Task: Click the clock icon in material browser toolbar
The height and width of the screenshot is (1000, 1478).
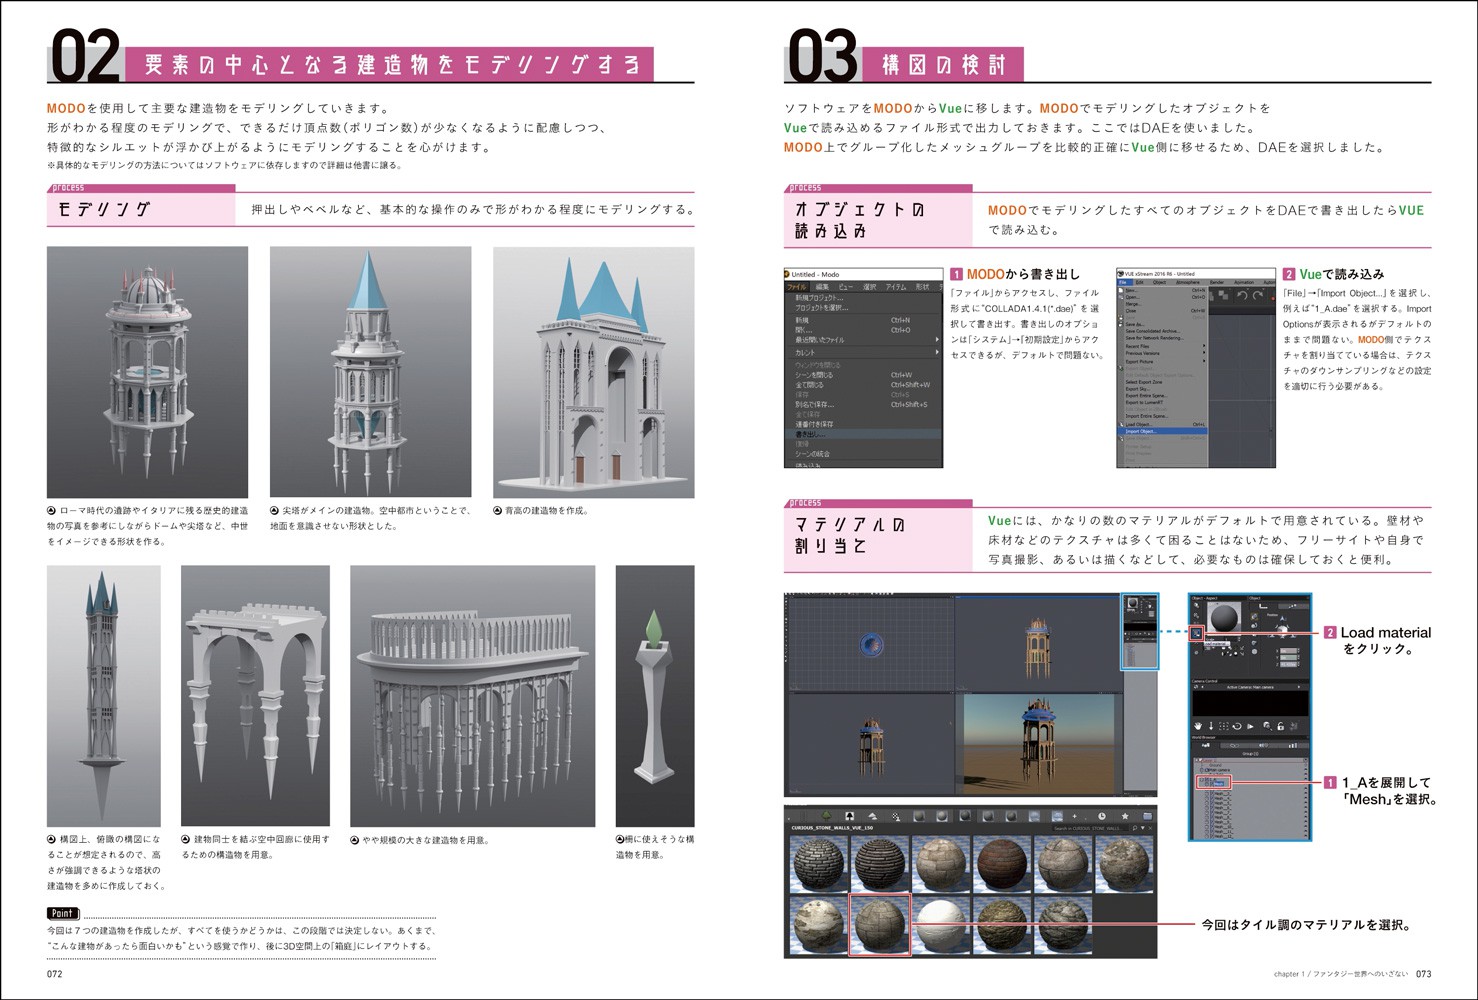Action: coord(1101,817)
